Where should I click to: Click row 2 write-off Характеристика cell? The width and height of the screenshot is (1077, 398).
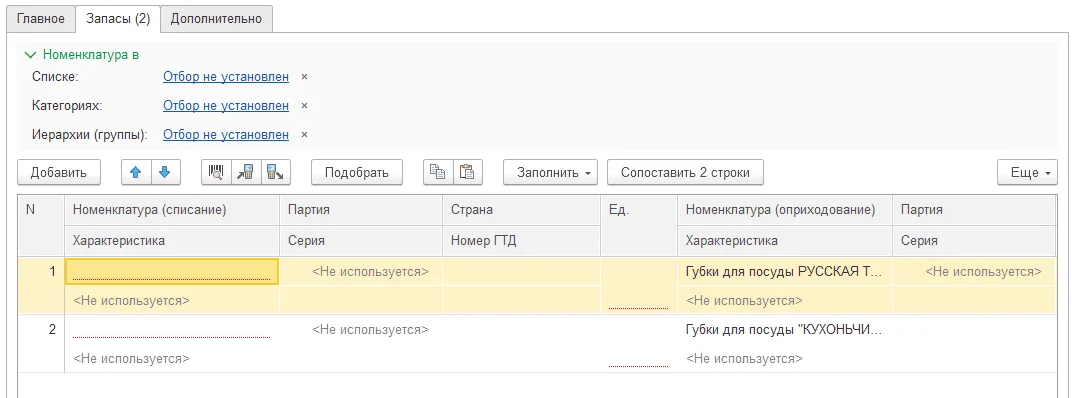tap(172, 358)
